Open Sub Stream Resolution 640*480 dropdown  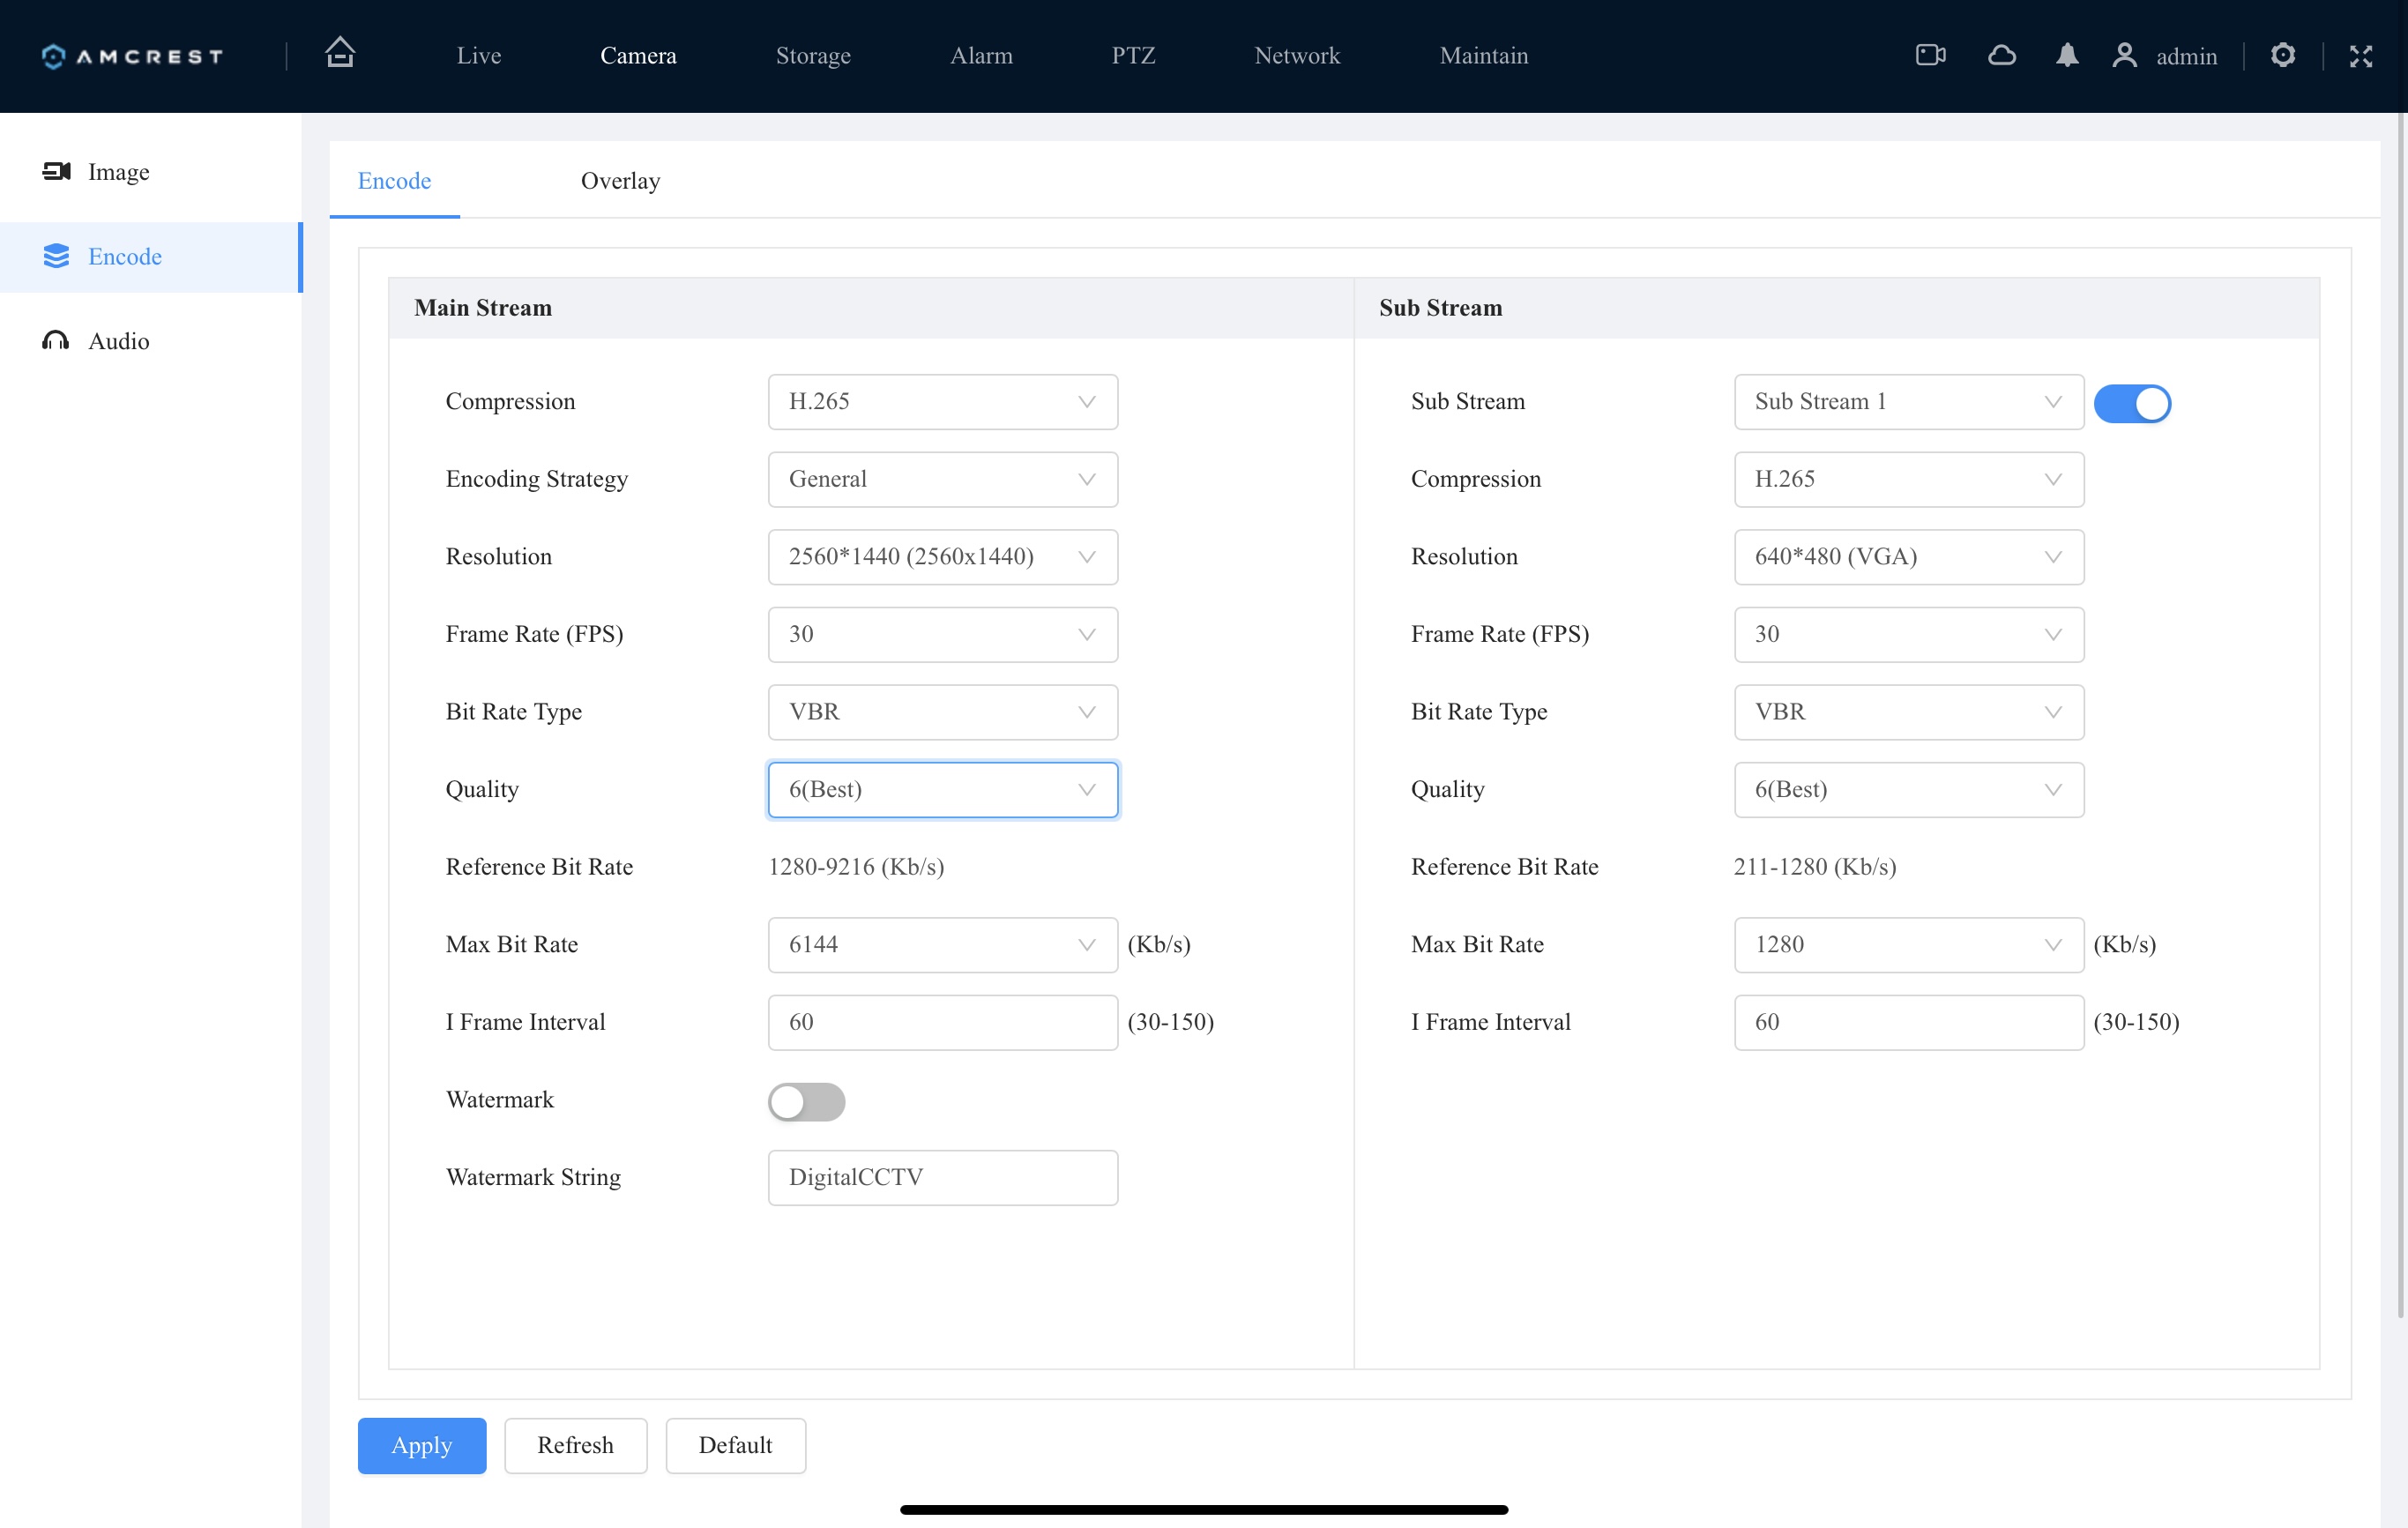1908,557
